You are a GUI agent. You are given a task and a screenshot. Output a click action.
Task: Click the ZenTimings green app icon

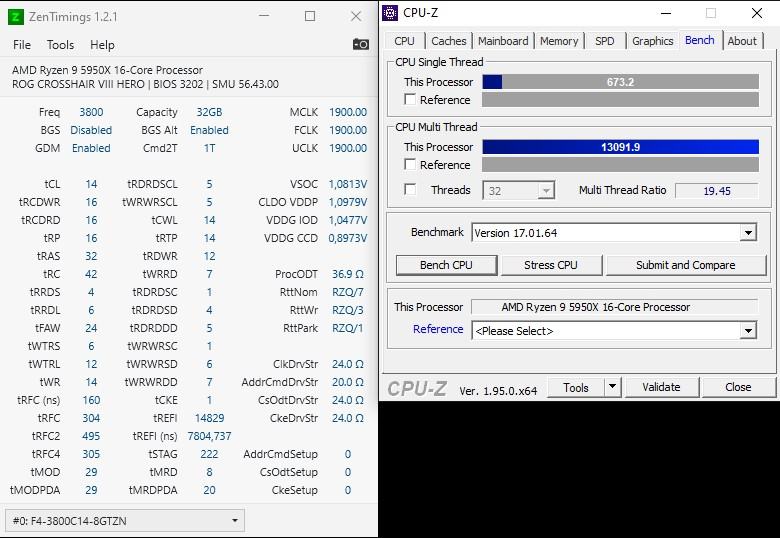[16, 17]
